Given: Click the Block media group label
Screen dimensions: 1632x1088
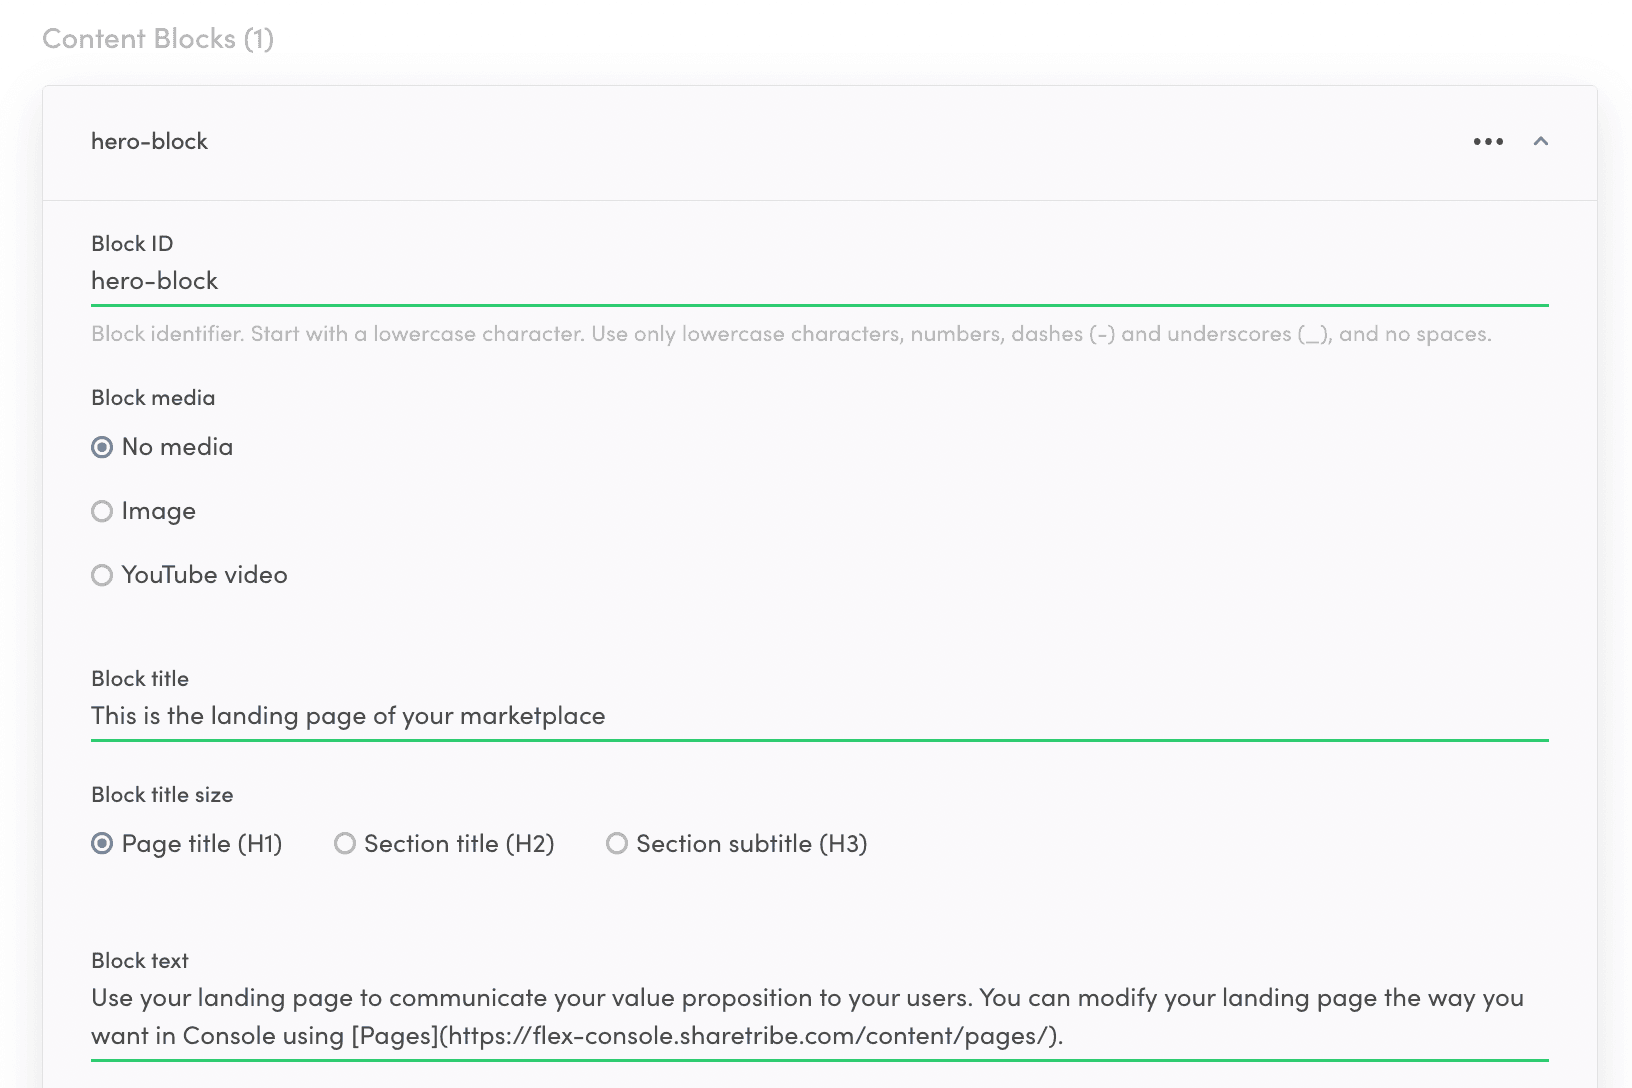Looking at the screenshot, I should (153, 398).
